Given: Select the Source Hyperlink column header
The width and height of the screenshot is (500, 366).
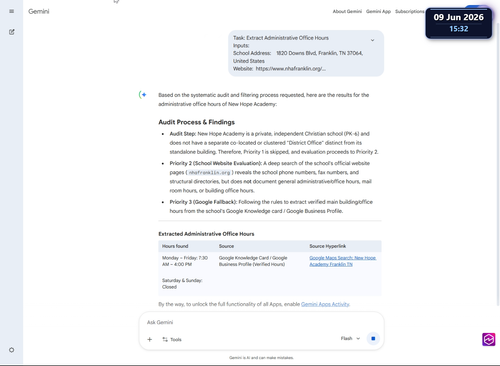Looking at the screenshot, I should pos(328,246).
